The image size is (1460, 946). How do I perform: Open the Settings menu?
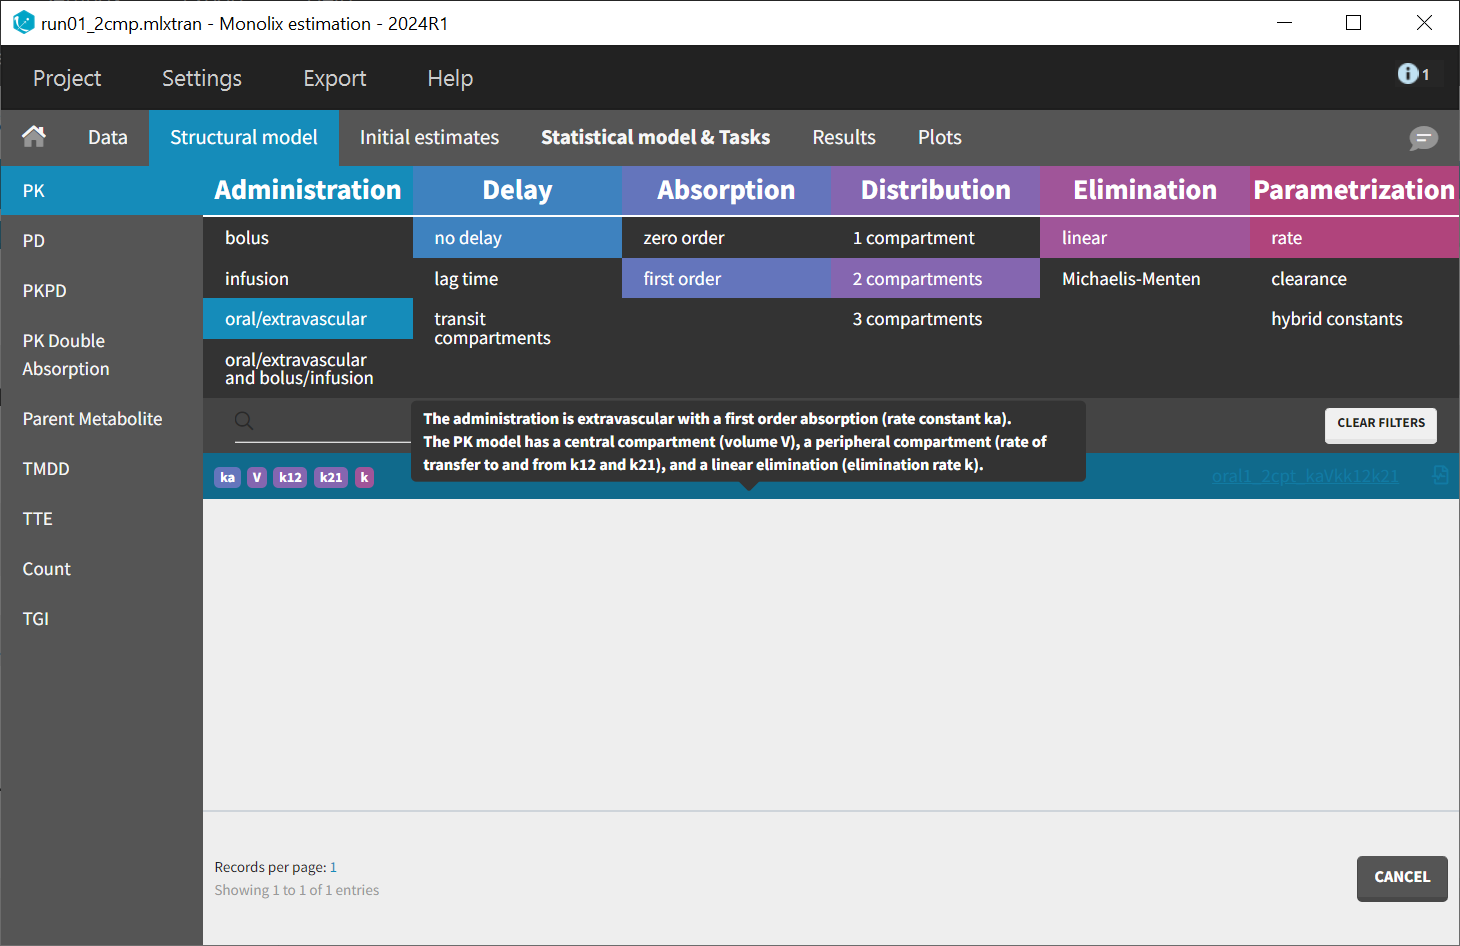click(x=202, y=78)
